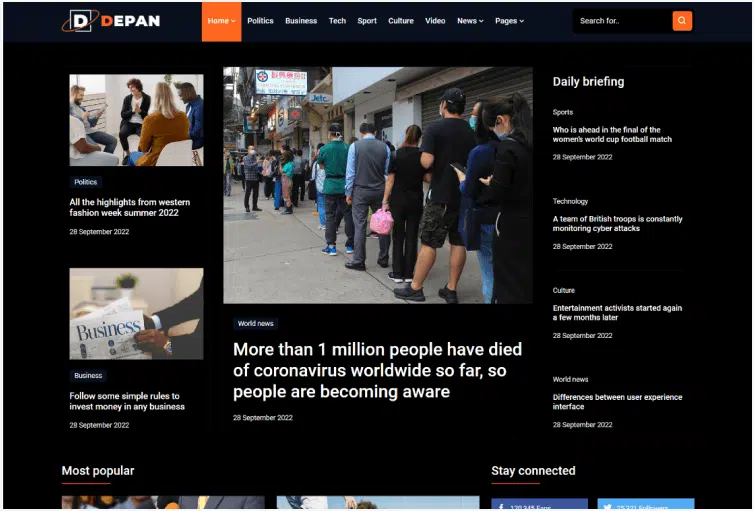Open 'More than 1 million people have died' headline
Viewport: 754px width, 511px height.
tap(377, 370)
